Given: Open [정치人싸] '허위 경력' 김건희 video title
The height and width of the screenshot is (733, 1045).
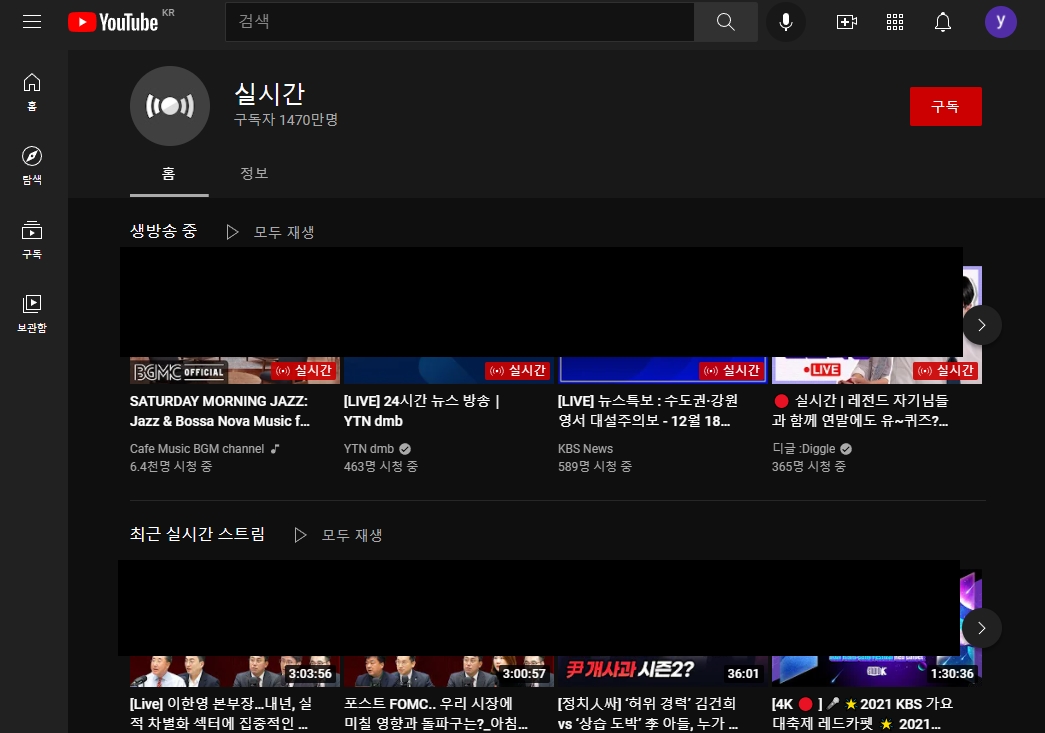Looking at the screenshot, I should pyautogui.click(x=648, y=714).
